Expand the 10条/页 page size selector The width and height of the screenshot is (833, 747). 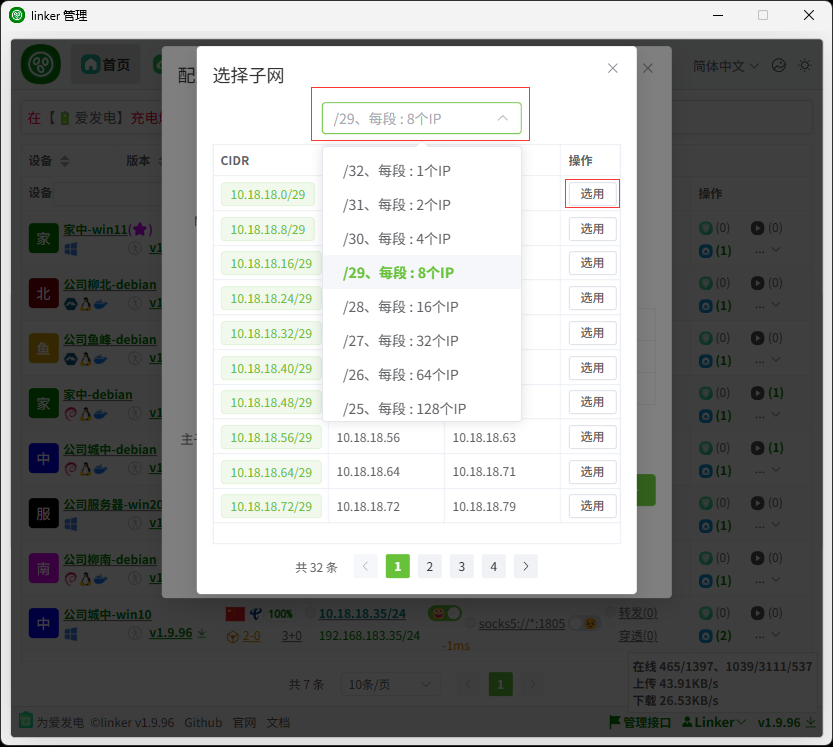(390, 684)
